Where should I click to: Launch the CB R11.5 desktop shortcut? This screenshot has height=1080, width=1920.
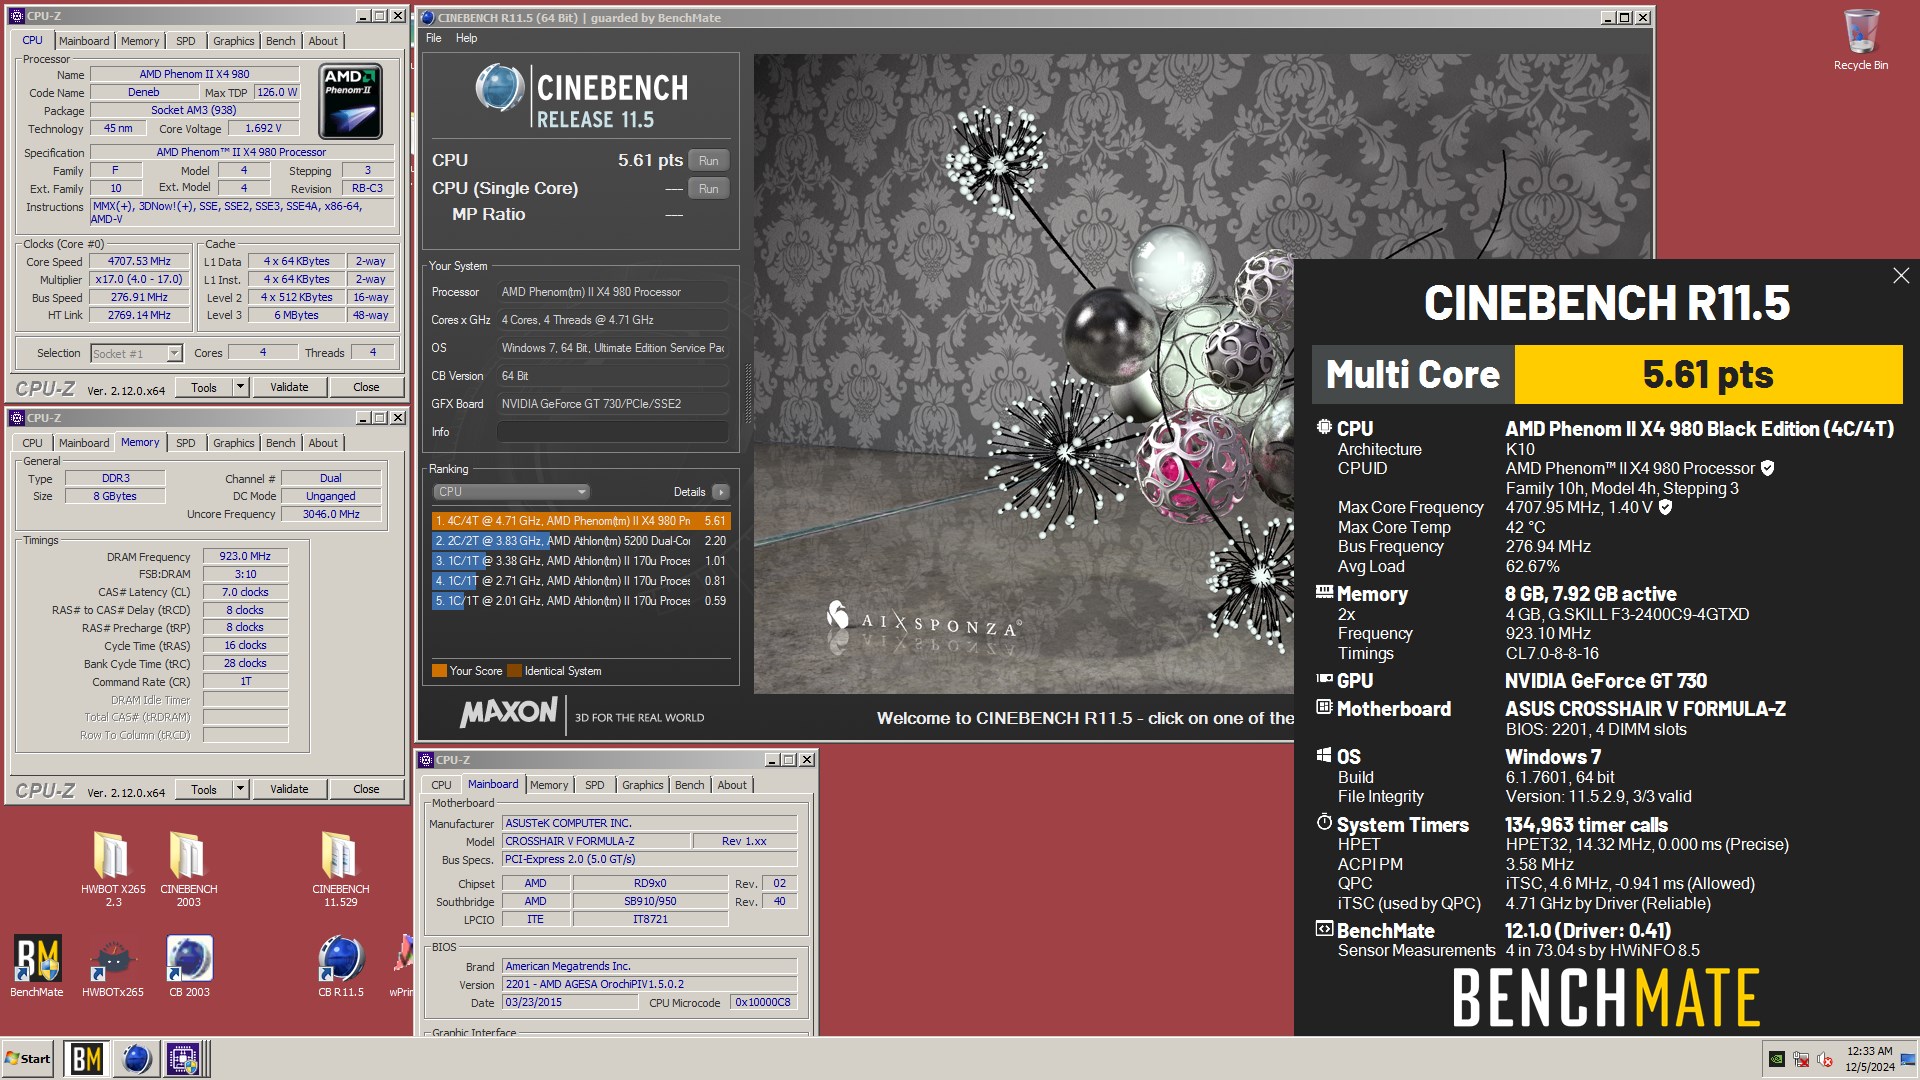[x=340, y=965]
